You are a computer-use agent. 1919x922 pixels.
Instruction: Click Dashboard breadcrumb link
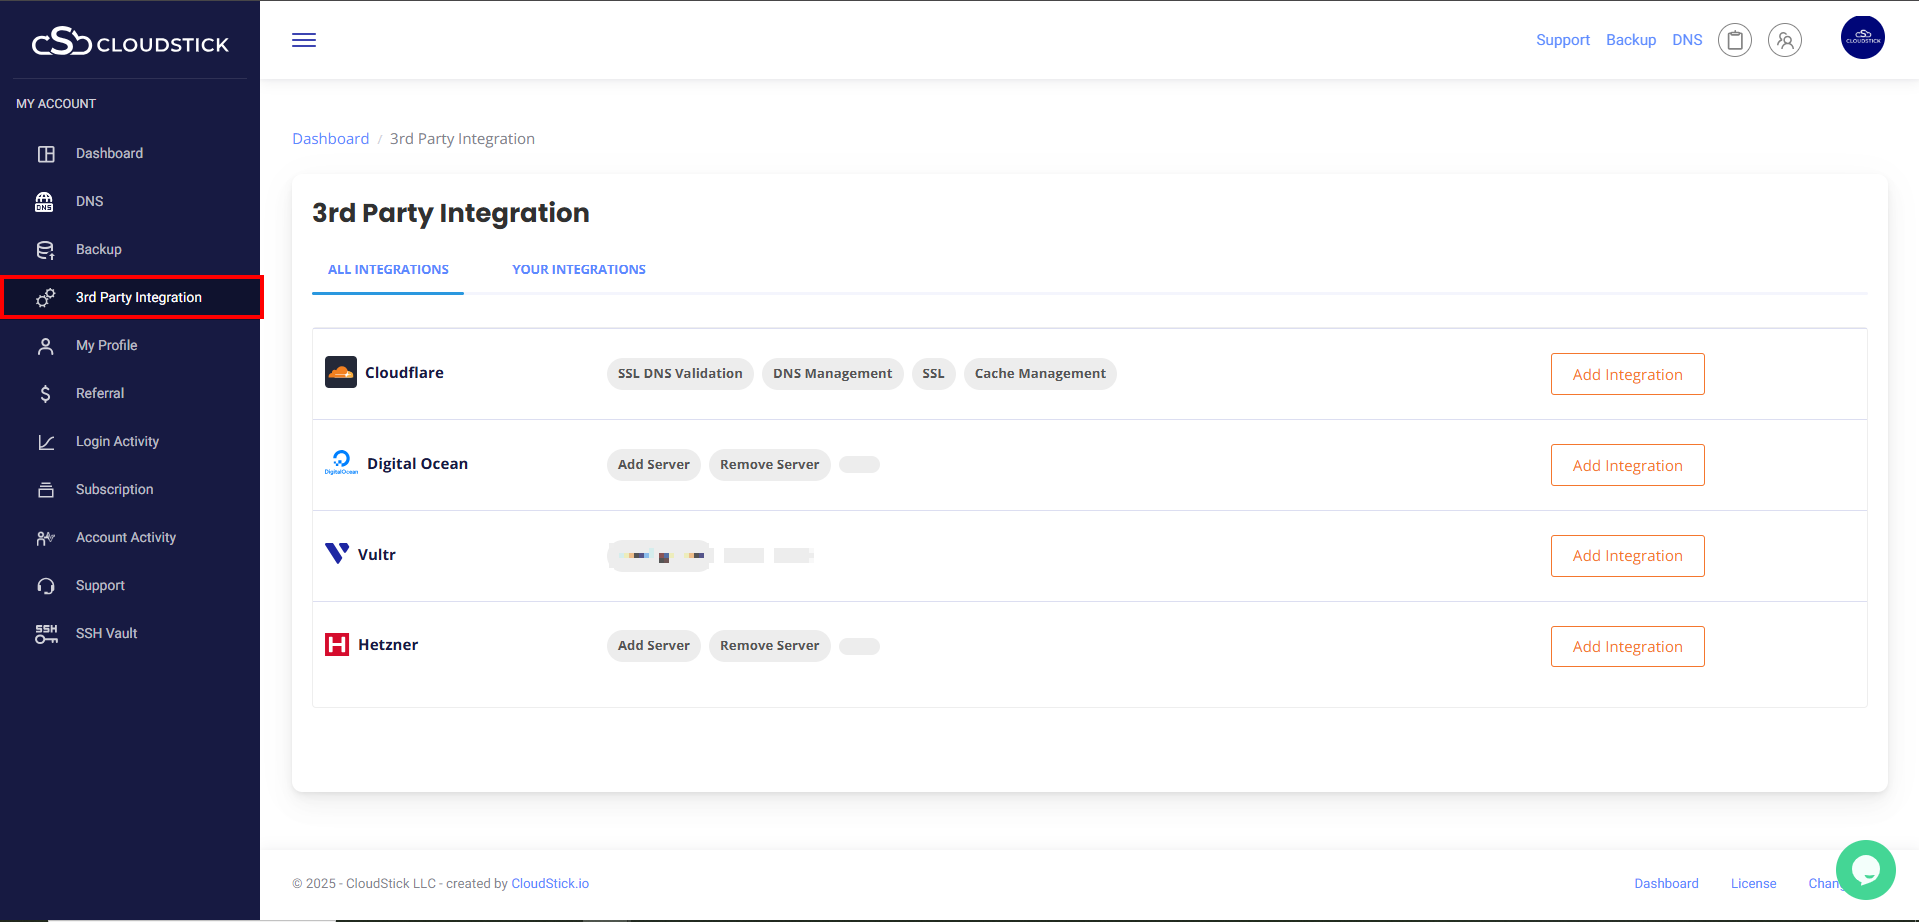tap(330, 139)
